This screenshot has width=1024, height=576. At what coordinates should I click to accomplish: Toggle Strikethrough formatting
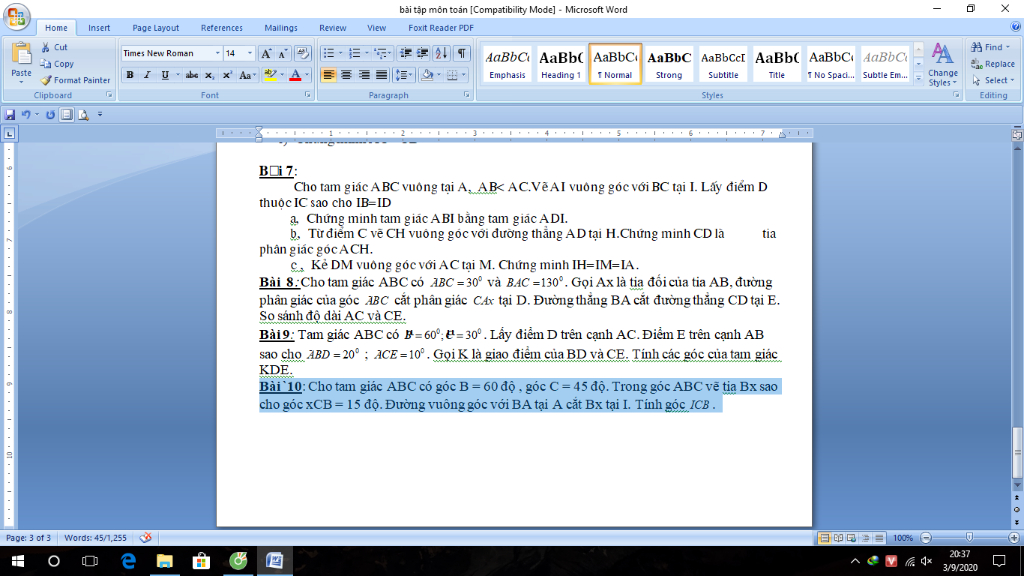tap(191, 75)
